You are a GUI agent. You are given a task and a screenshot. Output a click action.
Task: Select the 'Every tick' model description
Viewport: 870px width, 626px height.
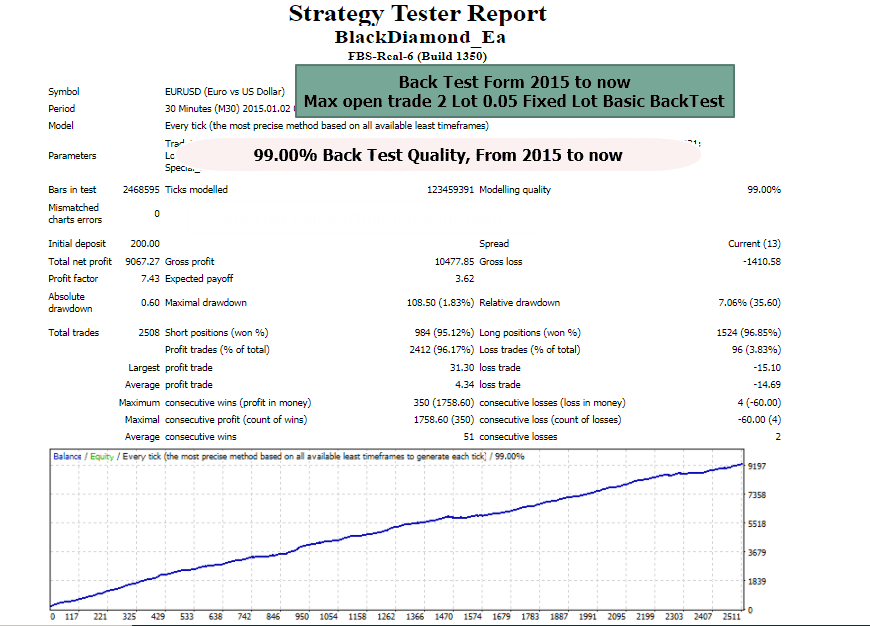pos(326,126)
